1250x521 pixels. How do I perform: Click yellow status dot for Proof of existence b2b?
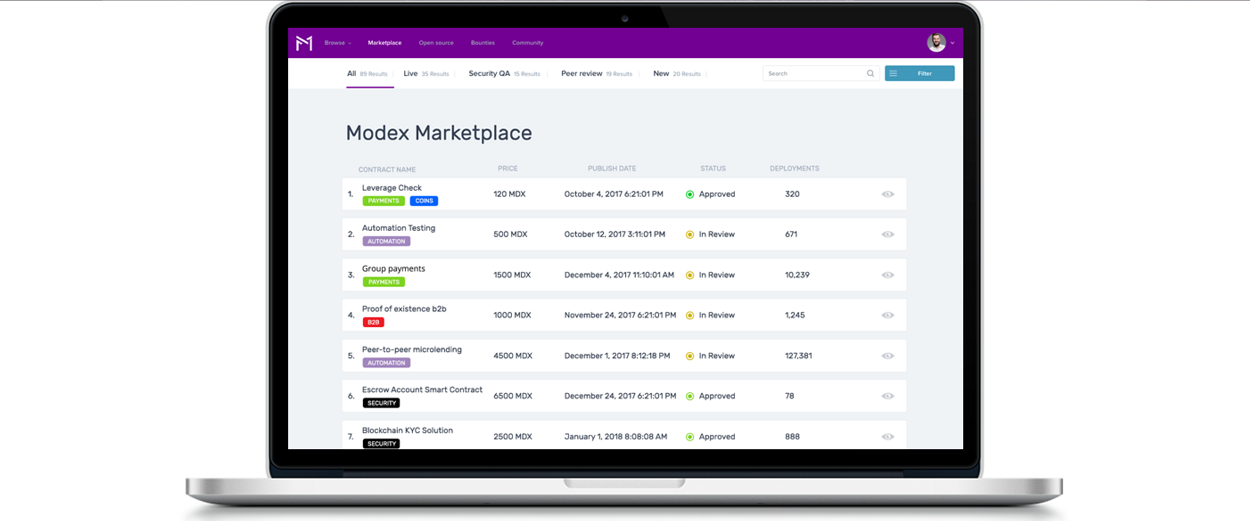click(x=690, y=315)
